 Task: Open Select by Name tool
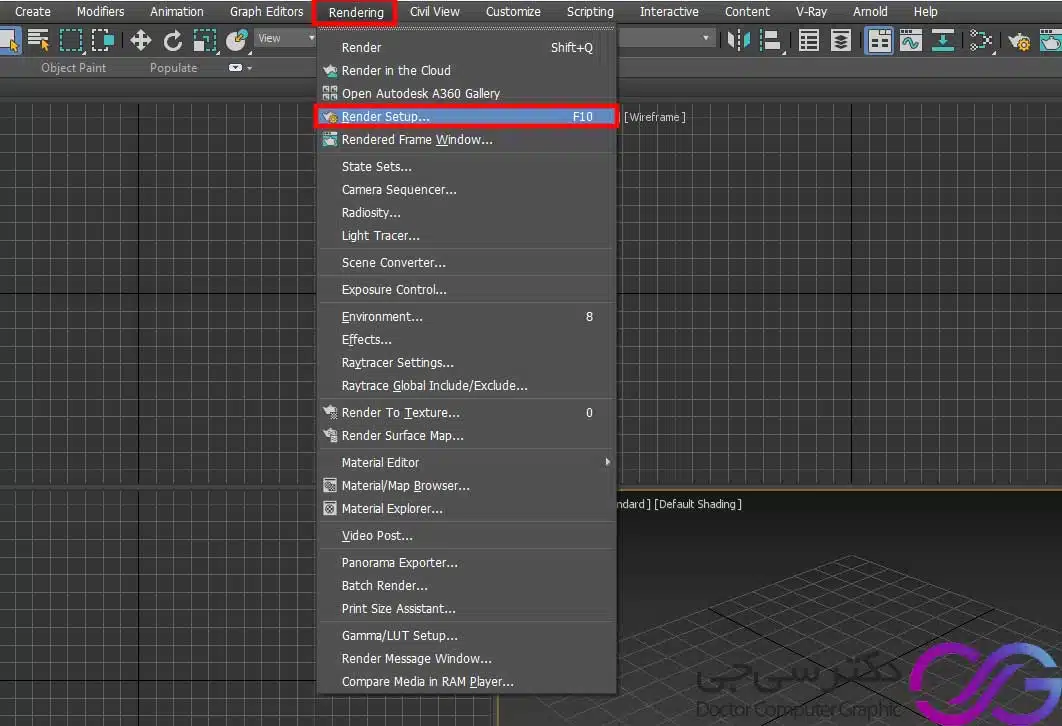pos(39,41)
